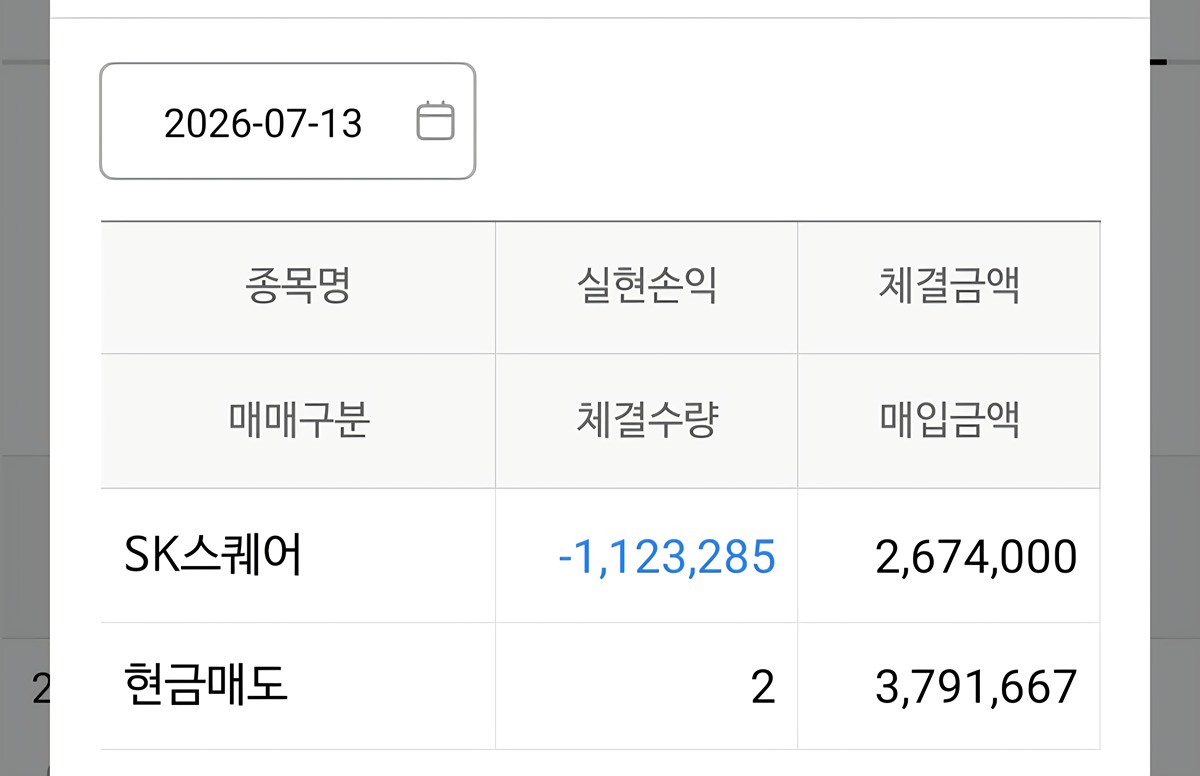Select the 체결수량 column header
Viewport: 1200px width, 776px height.
(647, 421)
